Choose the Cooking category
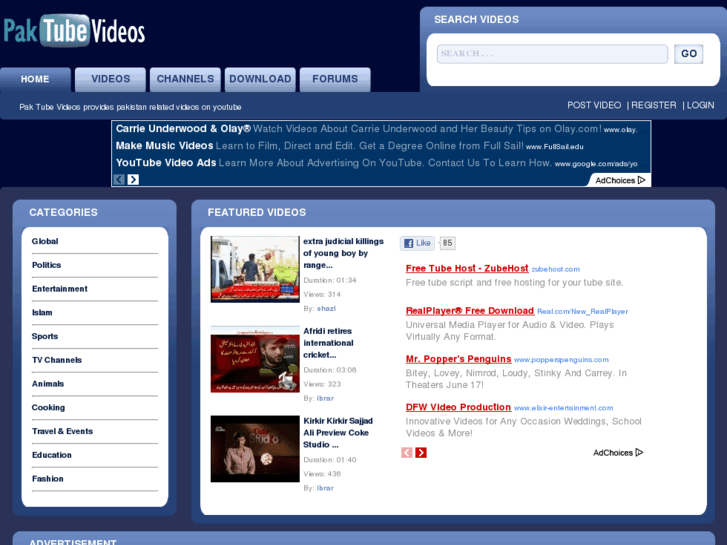 point(48,407)
